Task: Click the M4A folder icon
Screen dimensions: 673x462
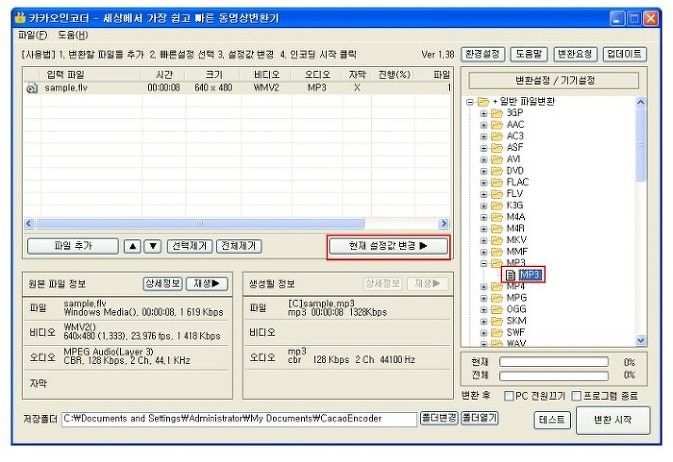Action: point(497,217)
